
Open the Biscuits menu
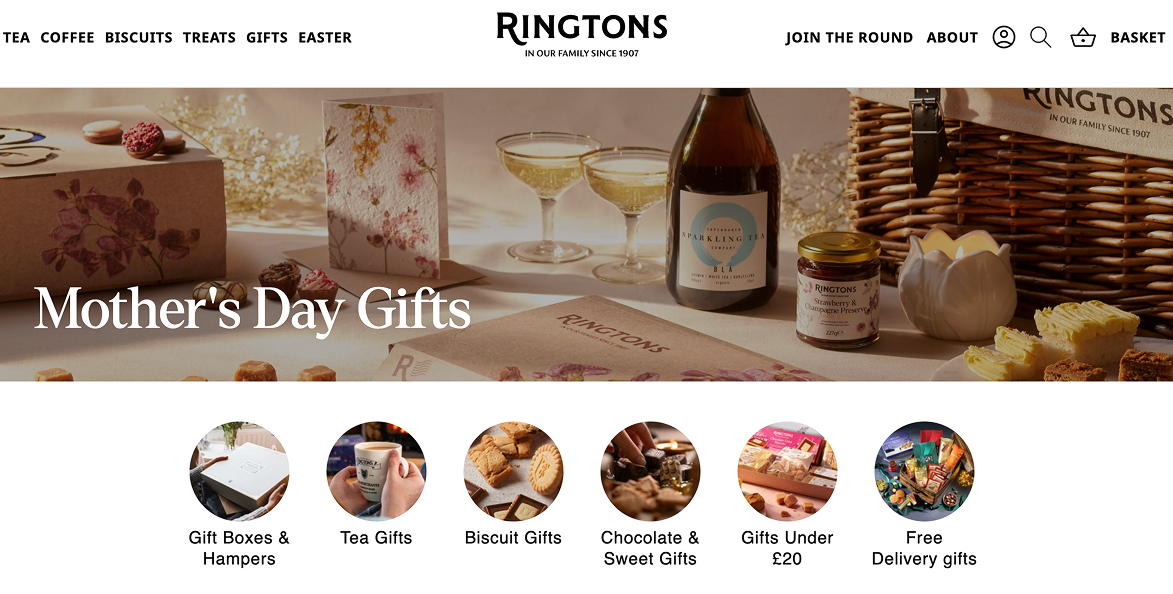click(138, 37)
